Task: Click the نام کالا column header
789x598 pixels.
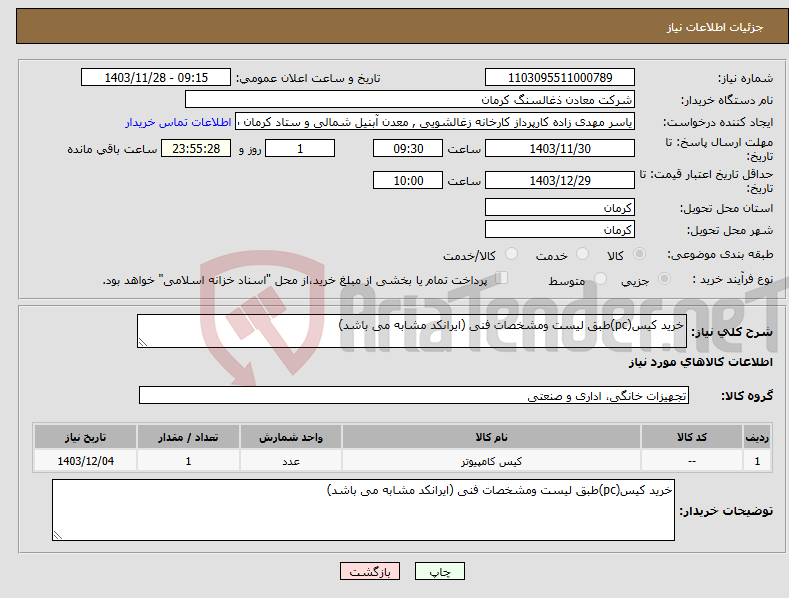Action: 491,437
